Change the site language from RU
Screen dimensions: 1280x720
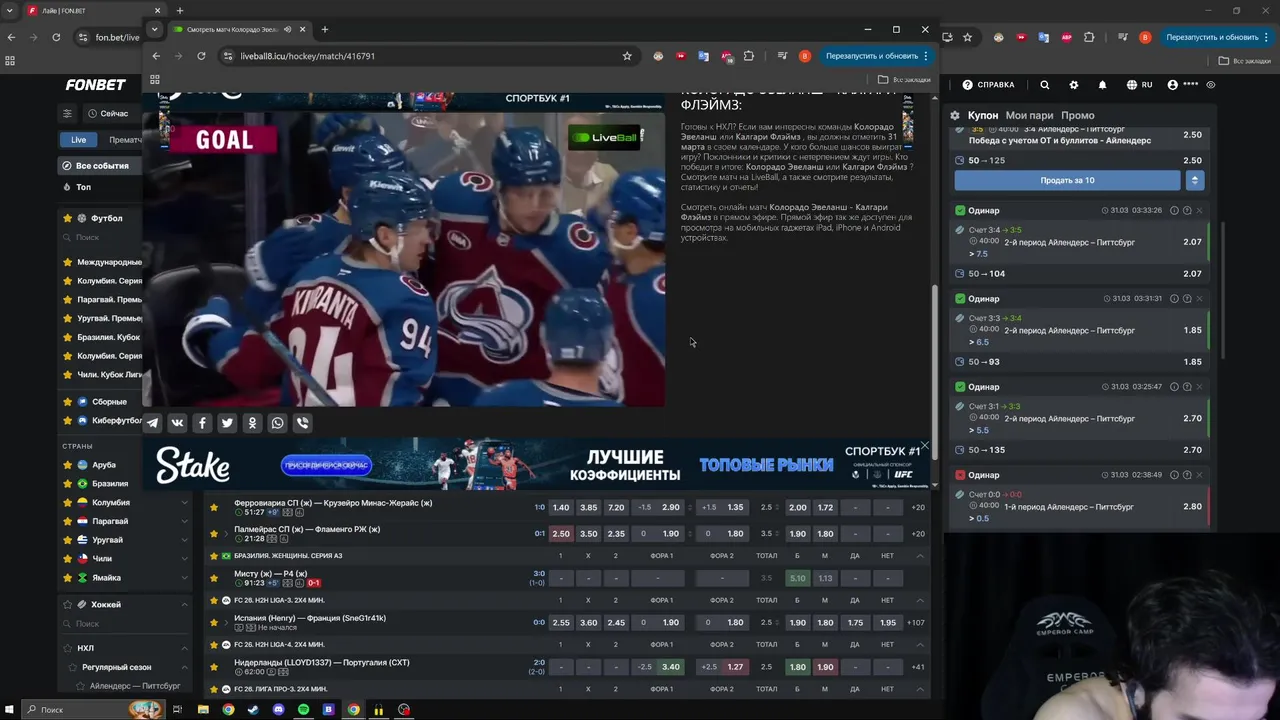[1140, 85]
